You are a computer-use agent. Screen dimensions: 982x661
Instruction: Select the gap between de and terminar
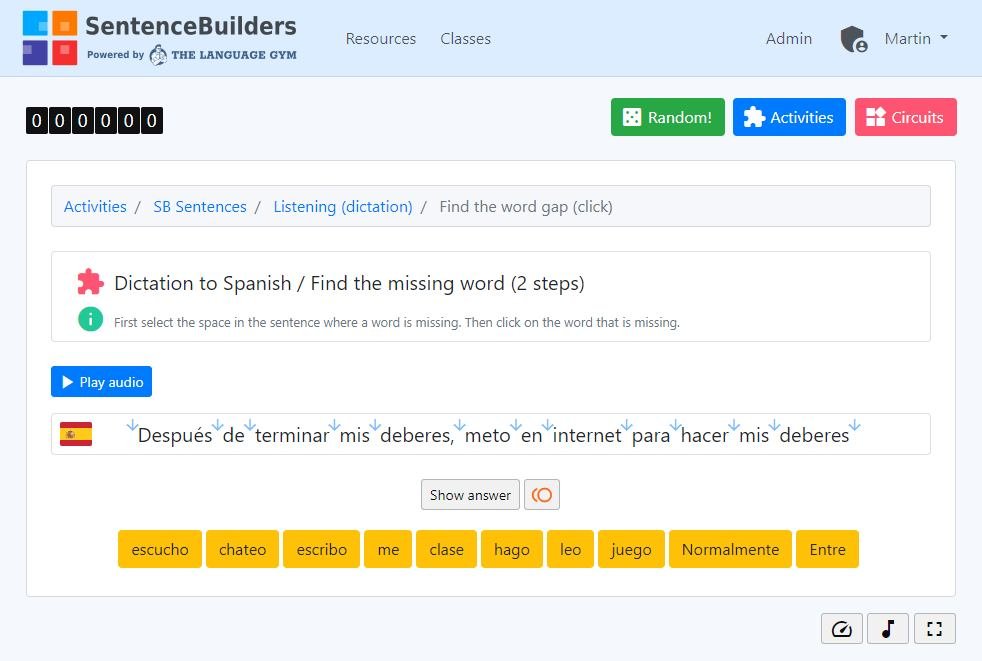pos(250,426)
